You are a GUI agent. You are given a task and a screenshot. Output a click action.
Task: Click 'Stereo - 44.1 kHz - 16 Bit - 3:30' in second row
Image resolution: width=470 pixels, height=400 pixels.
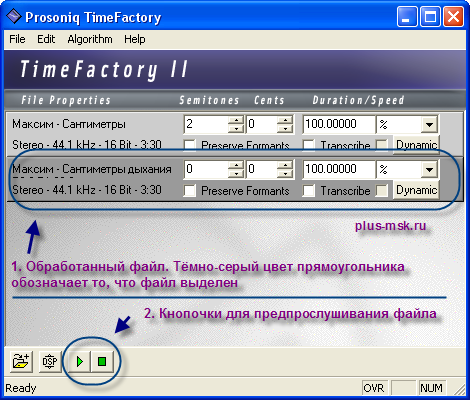click(87, 190)
